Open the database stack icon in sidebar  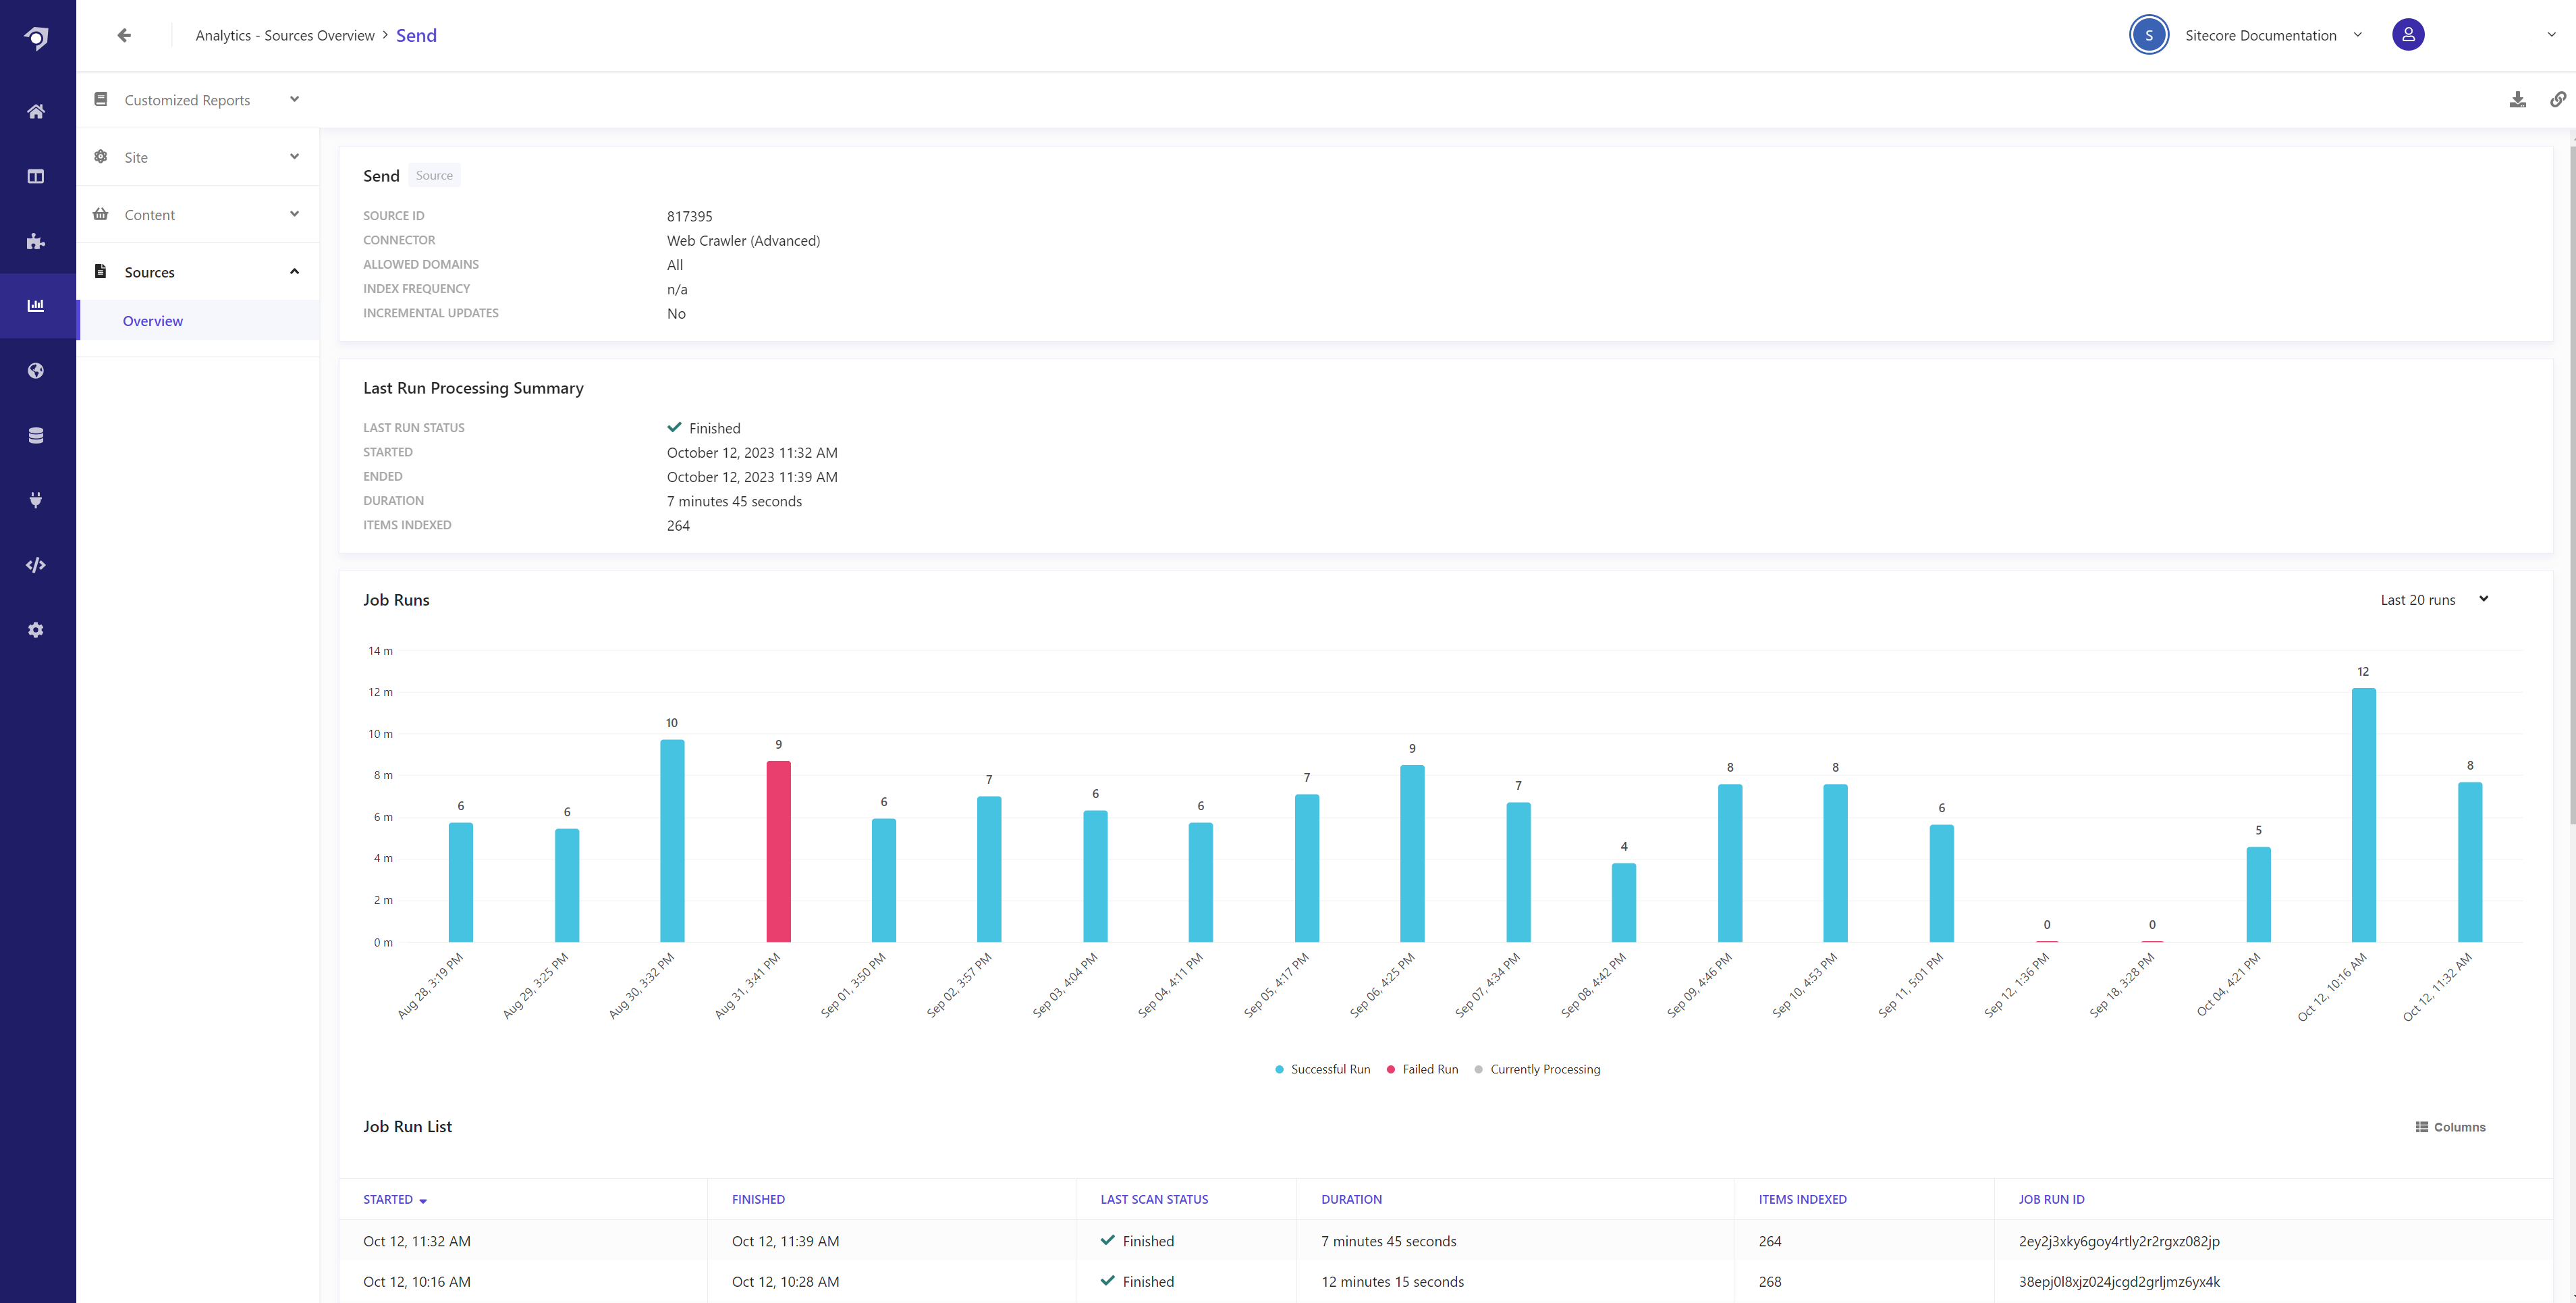coord(36,435)
